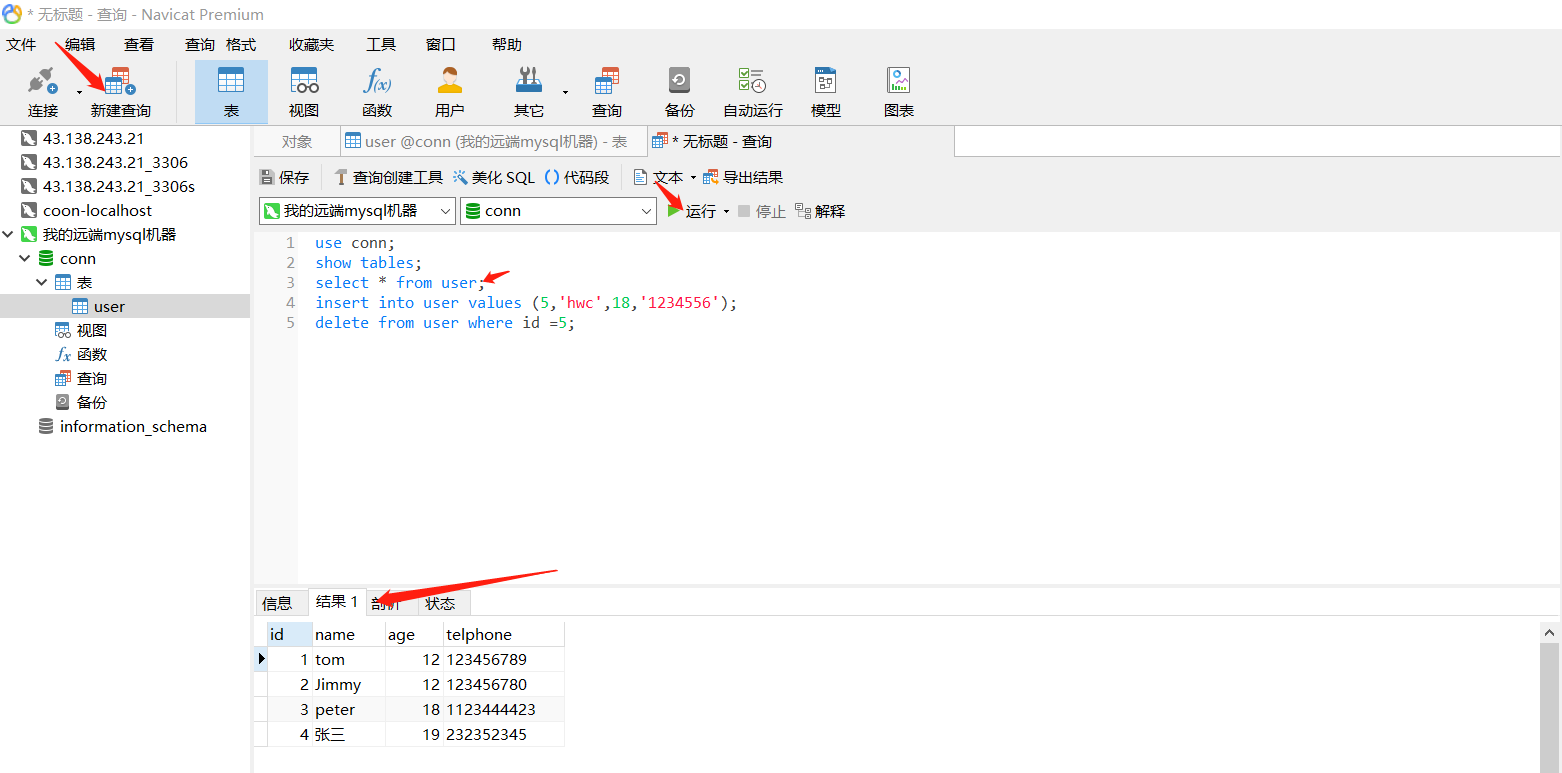Click the Connection (连接) toolbar icon
Image resolution: width=1562 pixels, height=773 pixels.
[x=43, y=92]
